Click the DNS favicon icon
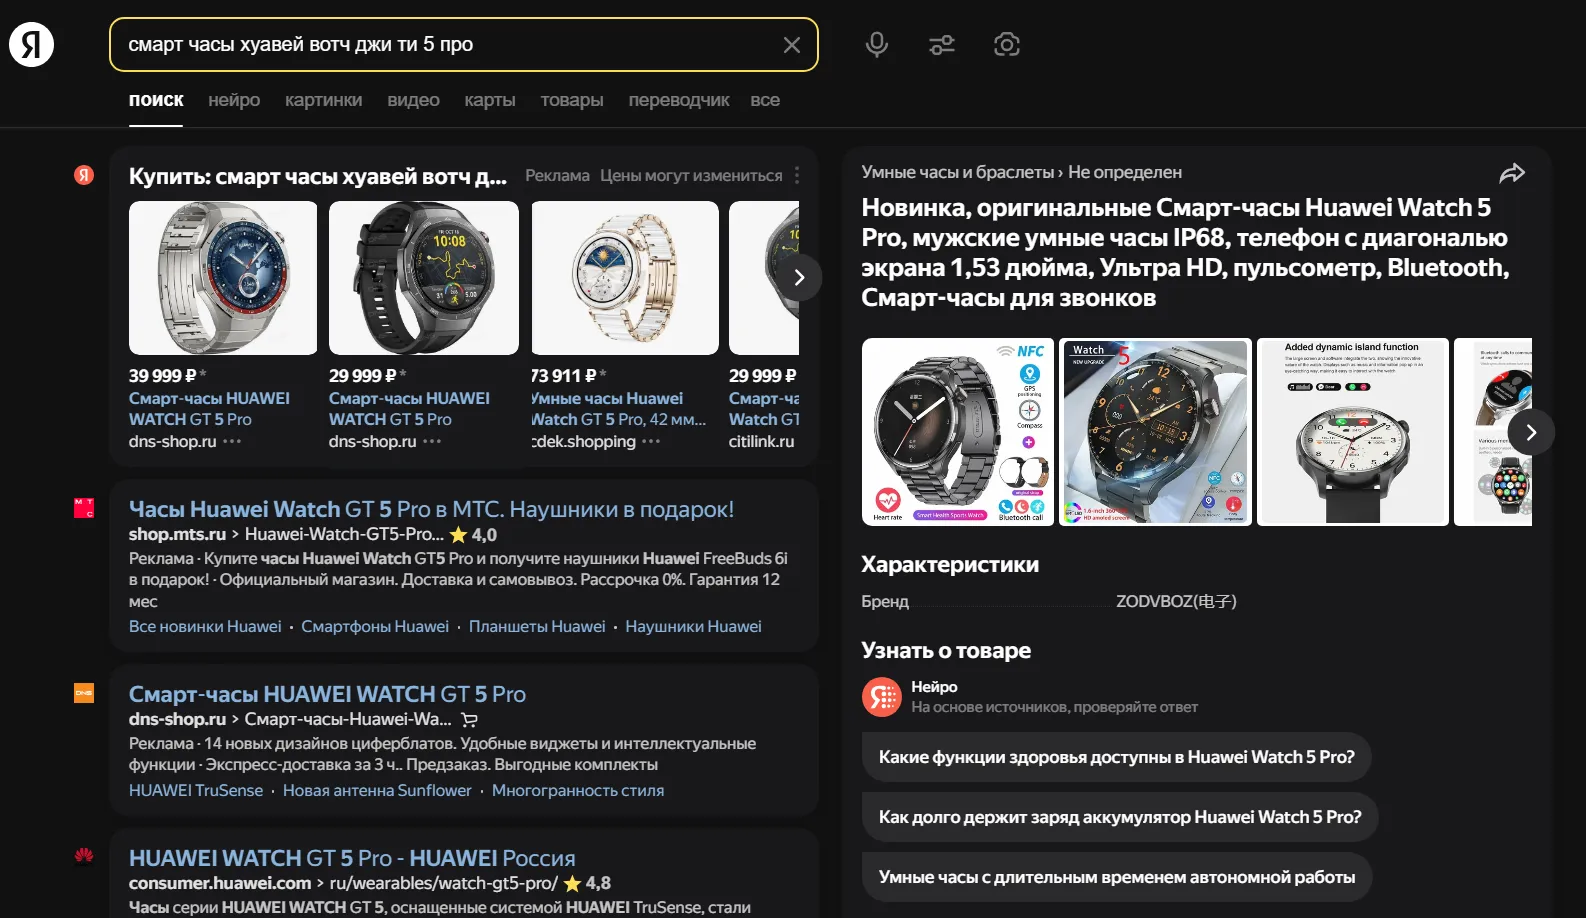This screenshot has width=1586, height=918. 84,693
